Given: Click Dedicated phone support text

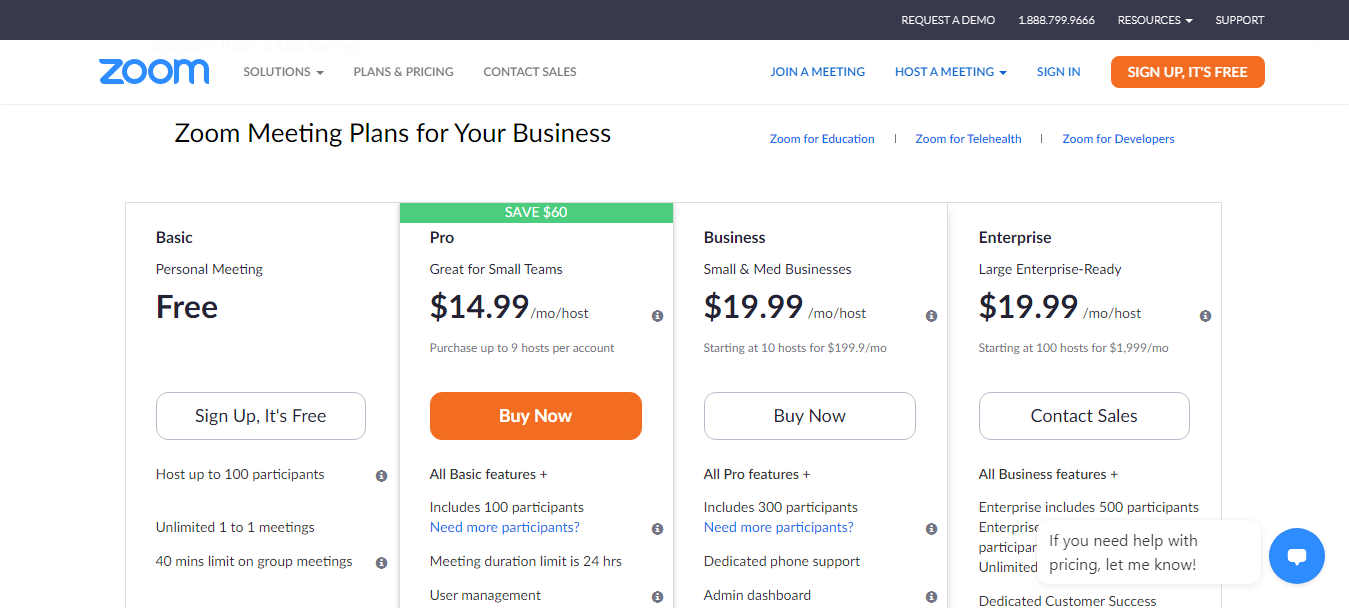Looking at the screenshot, I should [x=783, y=561].
